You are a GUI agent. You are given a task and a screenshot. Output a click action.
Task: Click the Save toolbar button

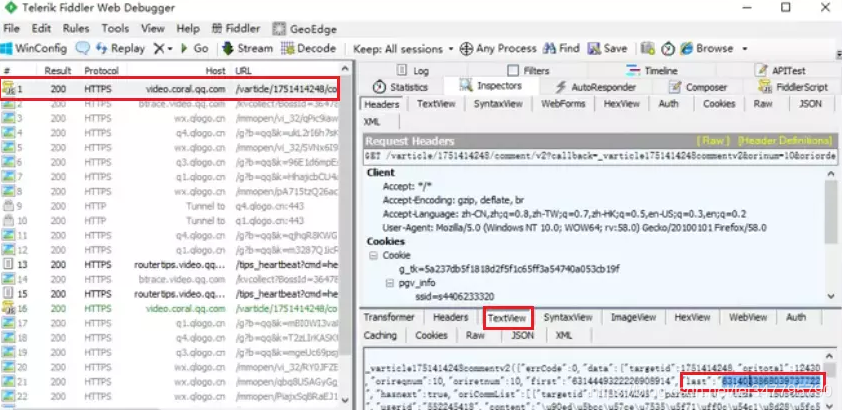coord(607,48)
